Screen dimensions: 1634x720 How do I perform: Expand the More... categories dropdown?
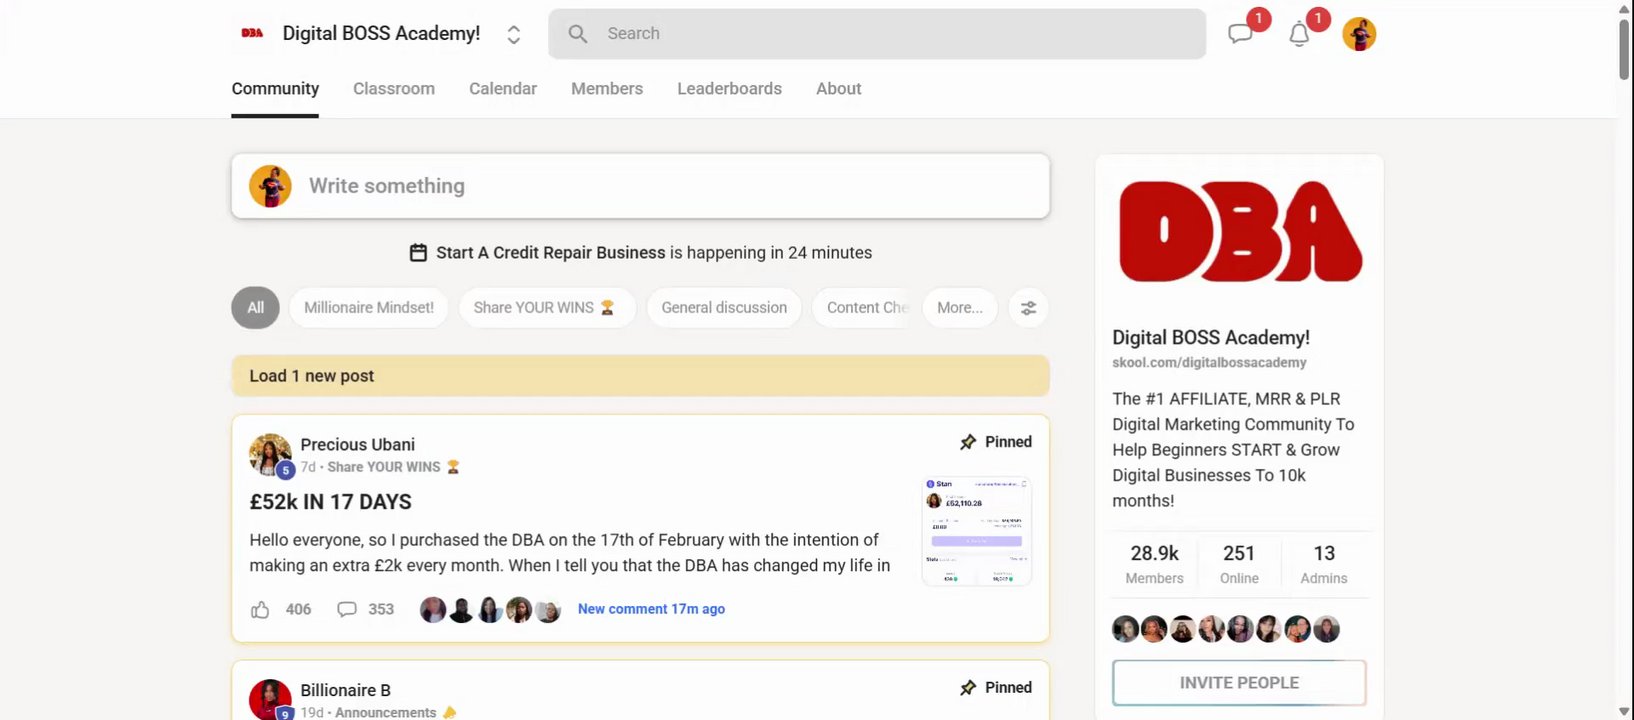pos(960,308)
